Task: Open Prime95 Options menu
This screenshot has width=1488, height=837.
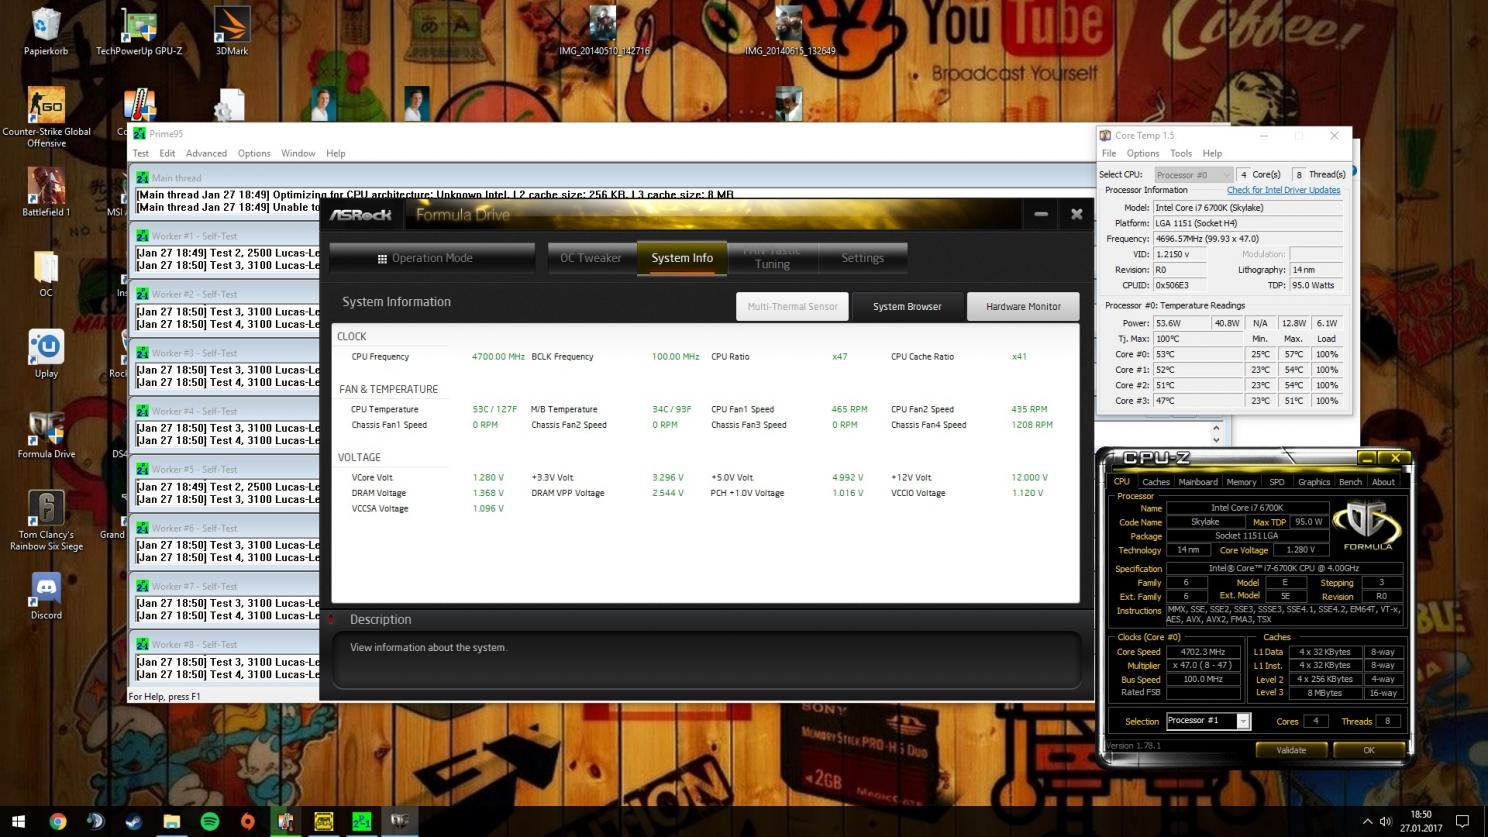Action: click(254, 153)
